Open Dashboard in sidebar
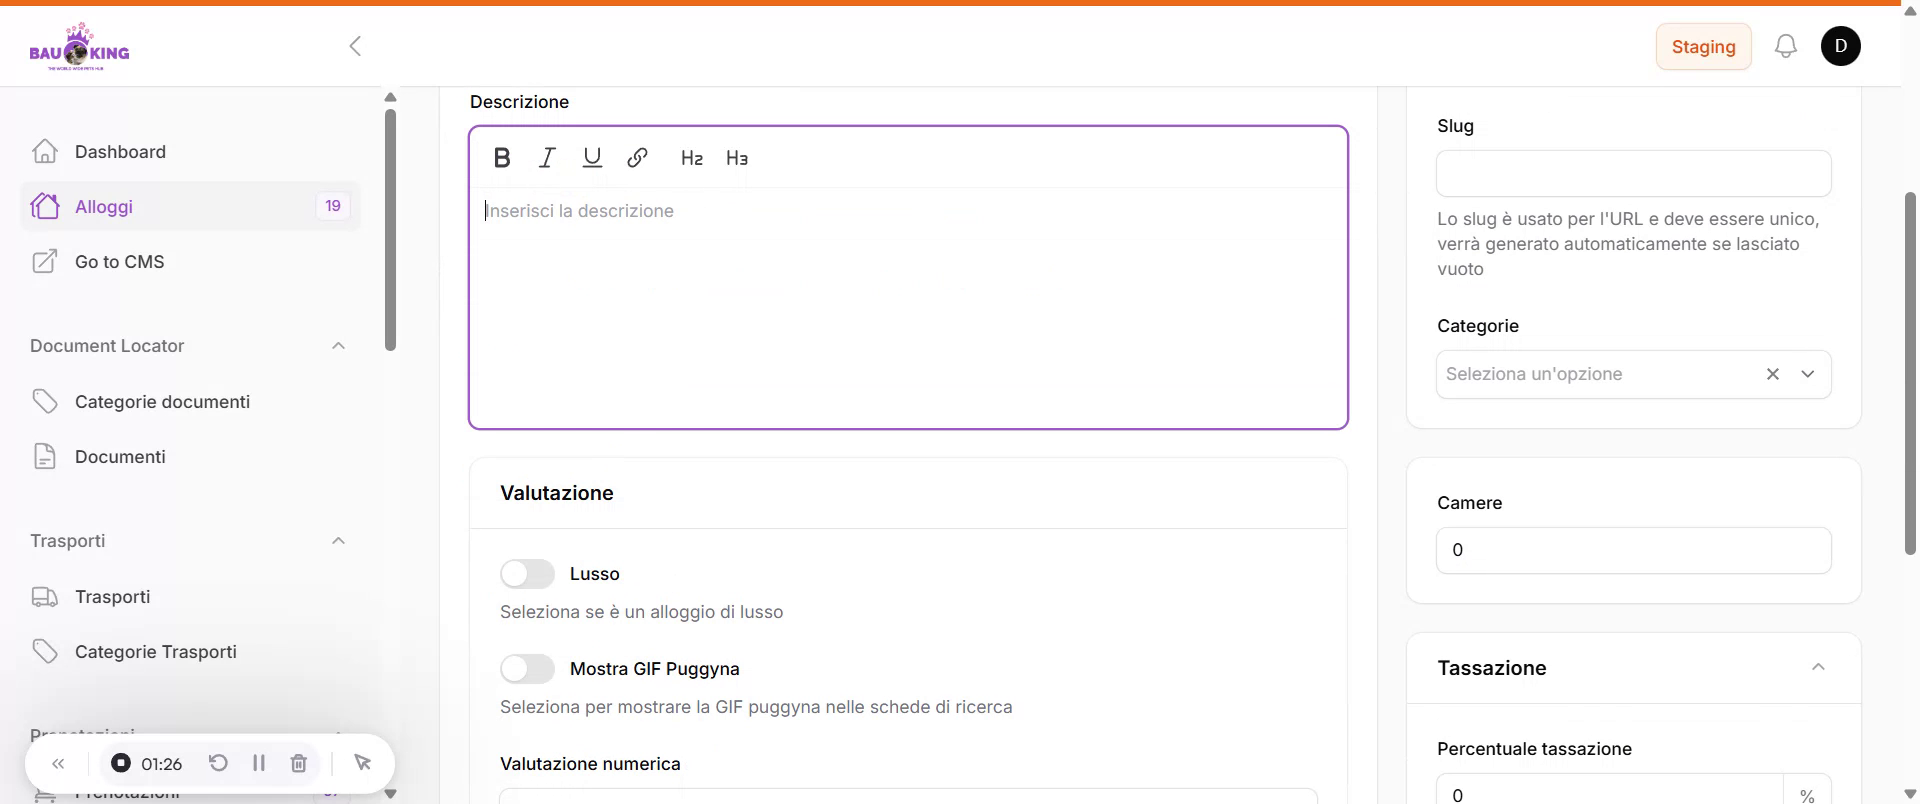Image resolution: width=1920 pixels, height=804 pixels. 190,151
